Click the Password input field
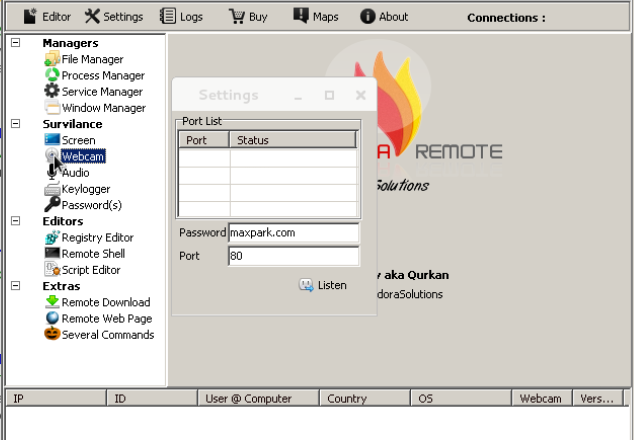Image resolution: width=637 pixels, height=440 pixels. [292, 233]
